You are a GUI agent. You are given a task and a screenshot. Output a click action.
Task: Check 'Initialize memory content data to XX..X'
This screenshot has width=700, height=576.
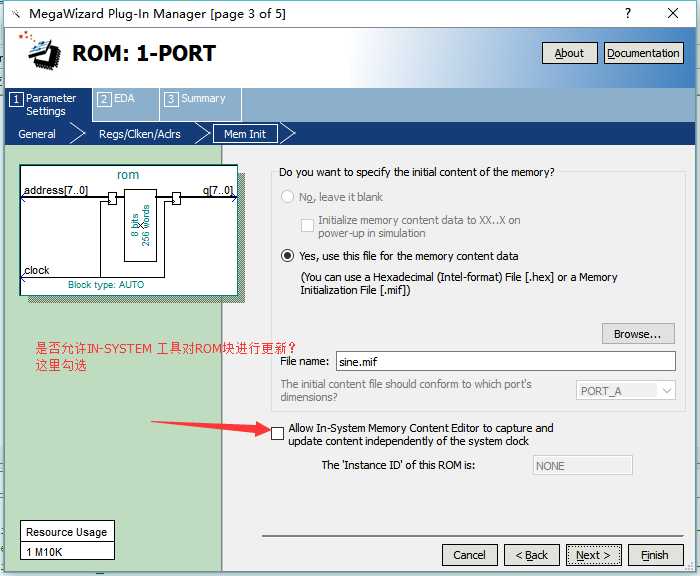[x=307, y=225]
